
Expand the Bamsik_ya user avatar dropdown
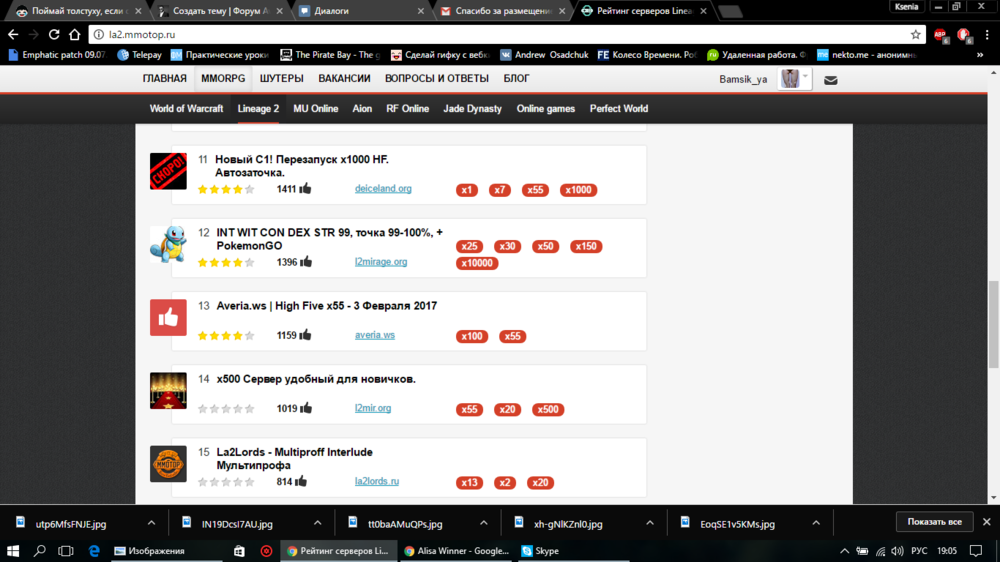pos(796,79)
